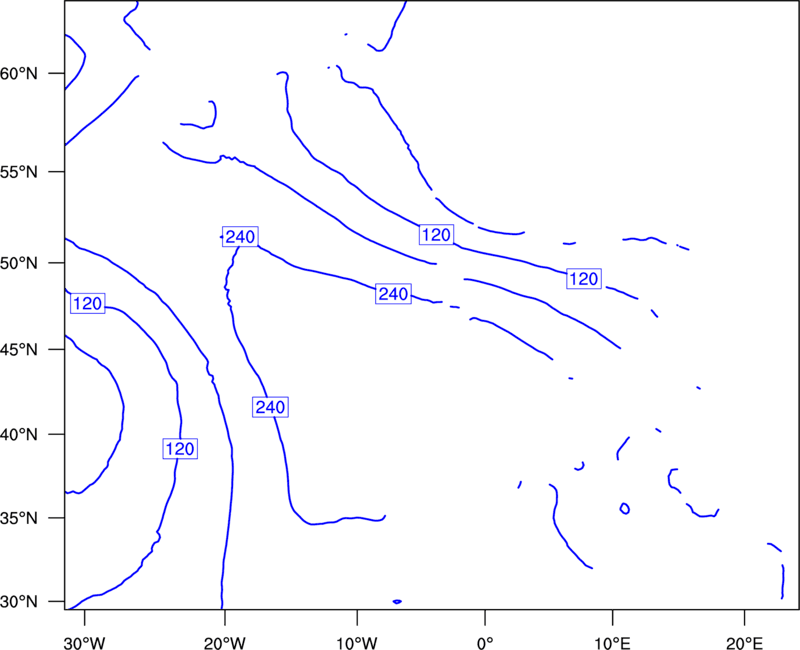
Task: Click the 40°N latitude label
Action: (x=19, y=435)
